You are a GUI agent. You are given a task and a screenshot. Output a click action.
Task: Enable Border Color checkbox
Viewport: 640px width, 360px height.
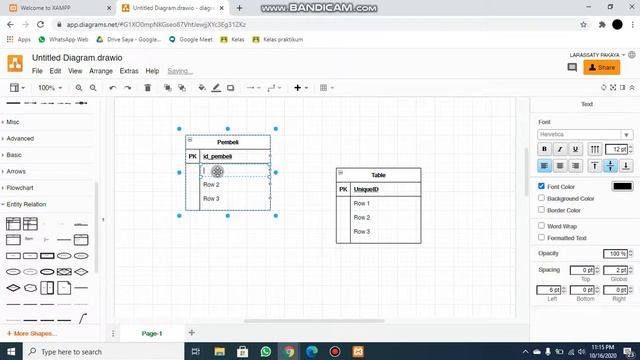pos(541,210)
